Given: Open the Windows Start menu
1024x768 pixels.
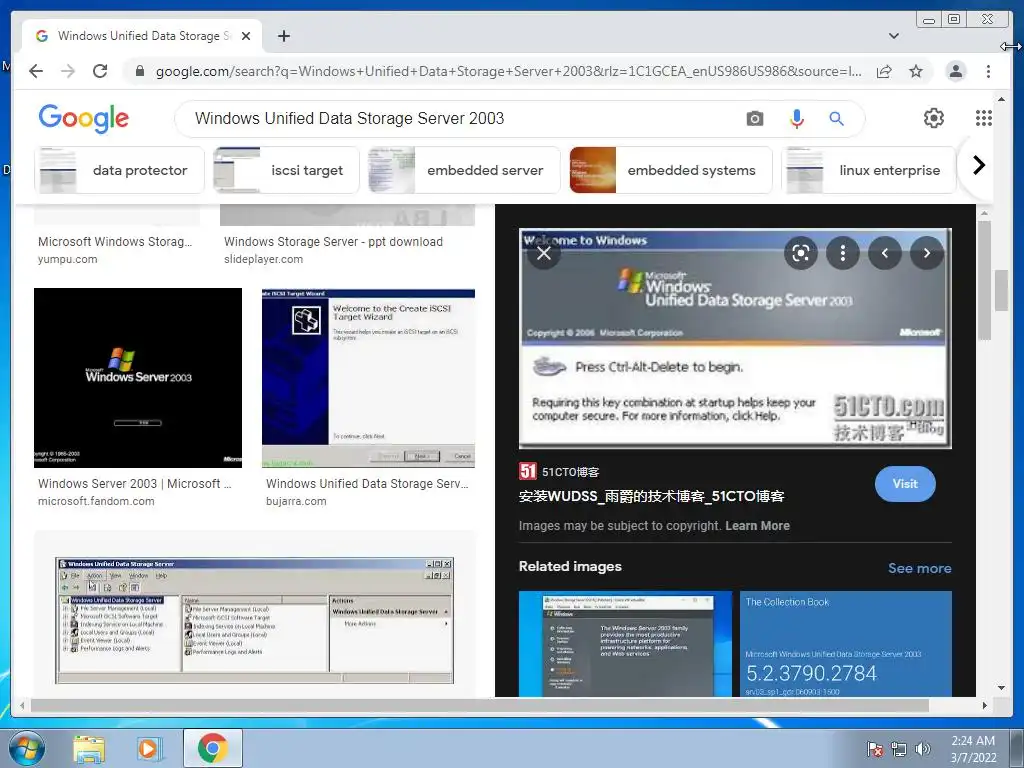Looking at the screenshot, I should tap(26, 748).
